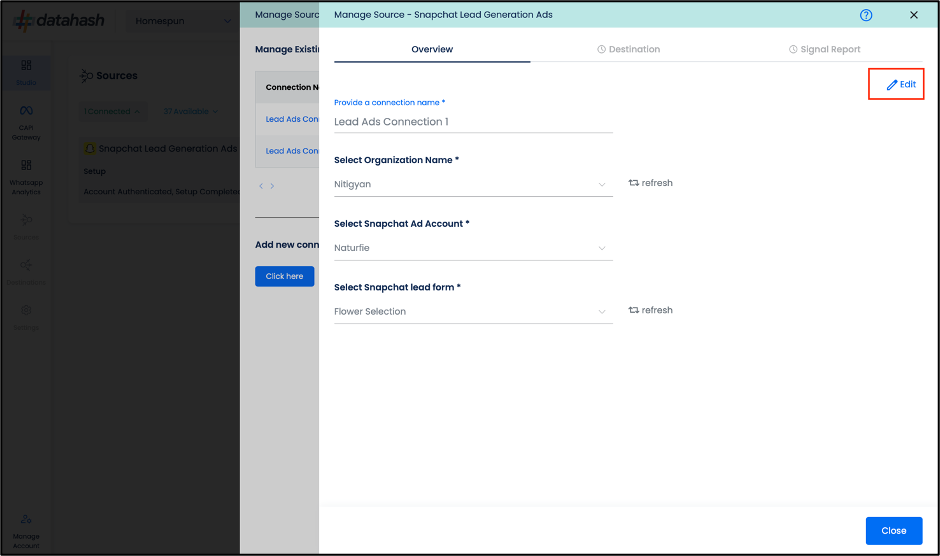Open the second Lead Ads Connection link
940x556 pixels.
click(292, 151)
